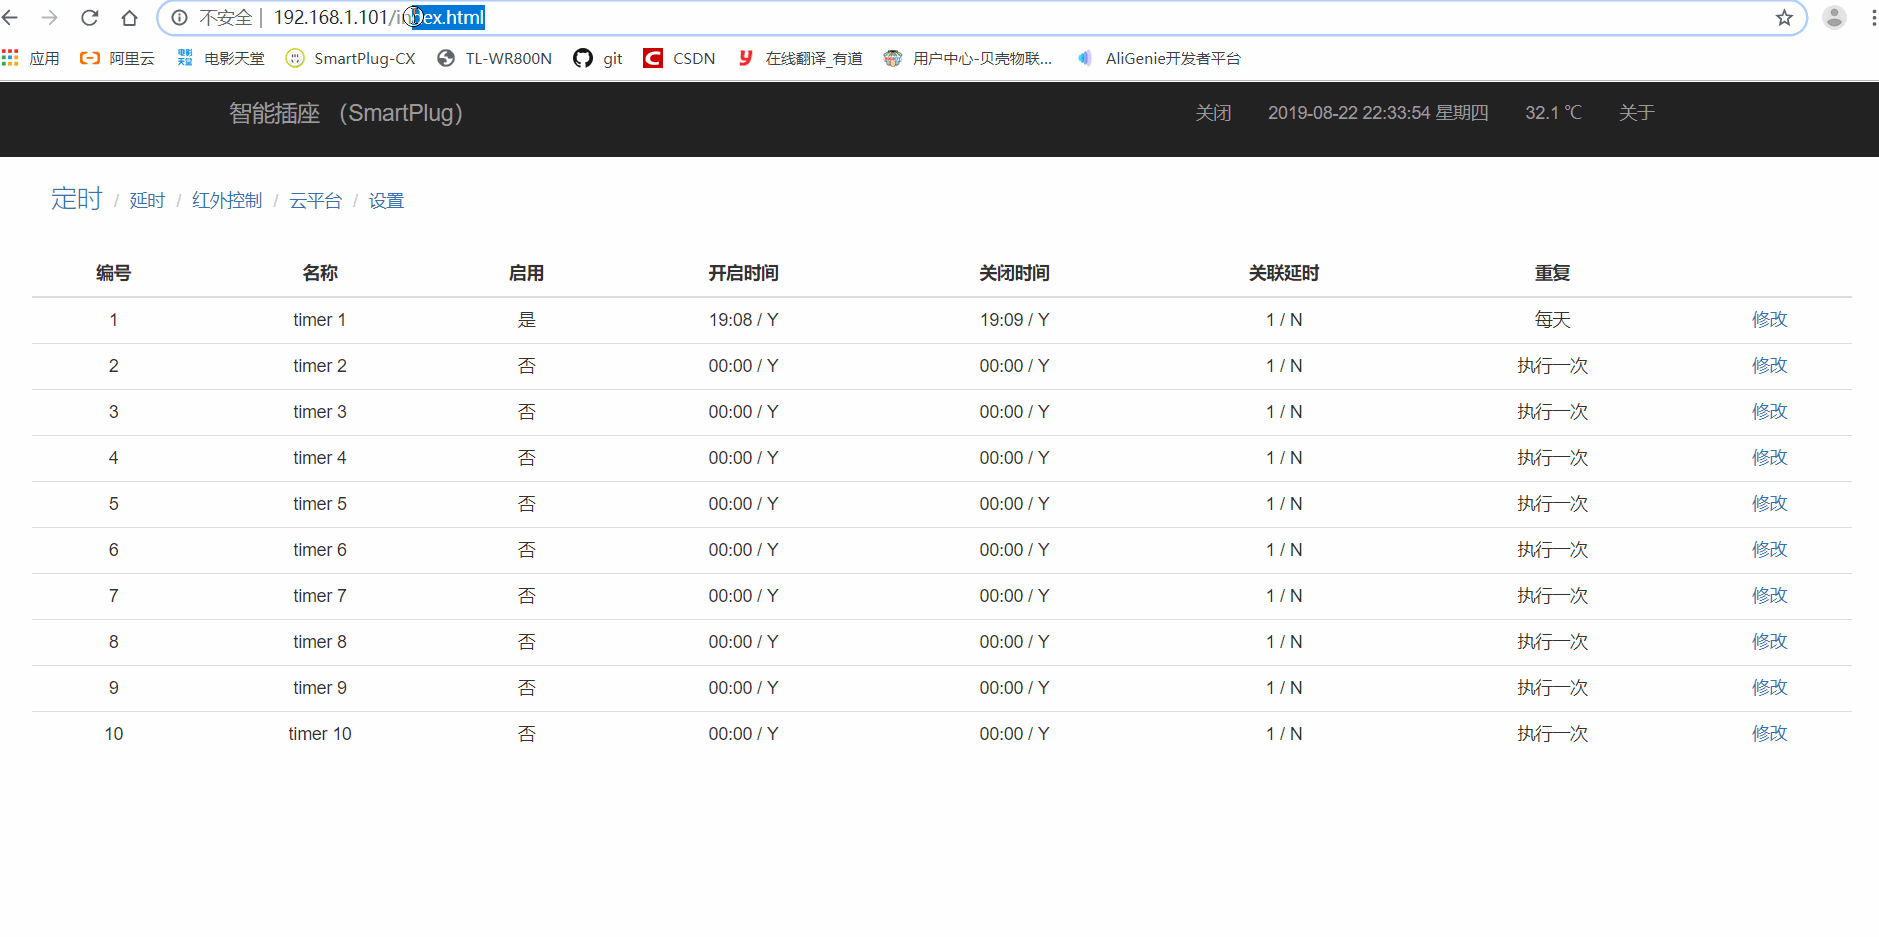Click the 关联延时 column header
Screen dimensions: 1879x937
tap(1284, 273)
